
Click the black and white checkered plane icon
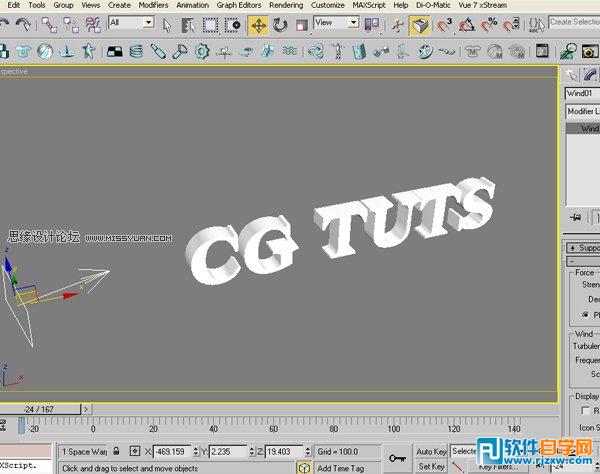115,51
